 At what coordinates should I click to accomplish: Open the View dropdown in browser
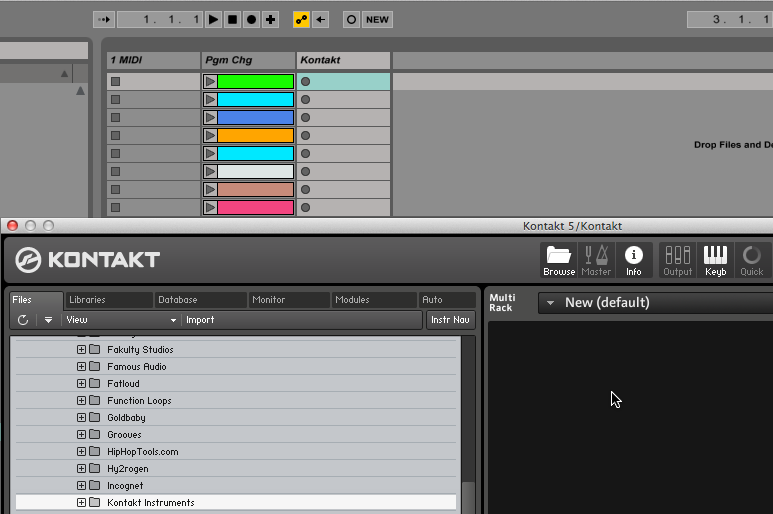pos(121,320)
